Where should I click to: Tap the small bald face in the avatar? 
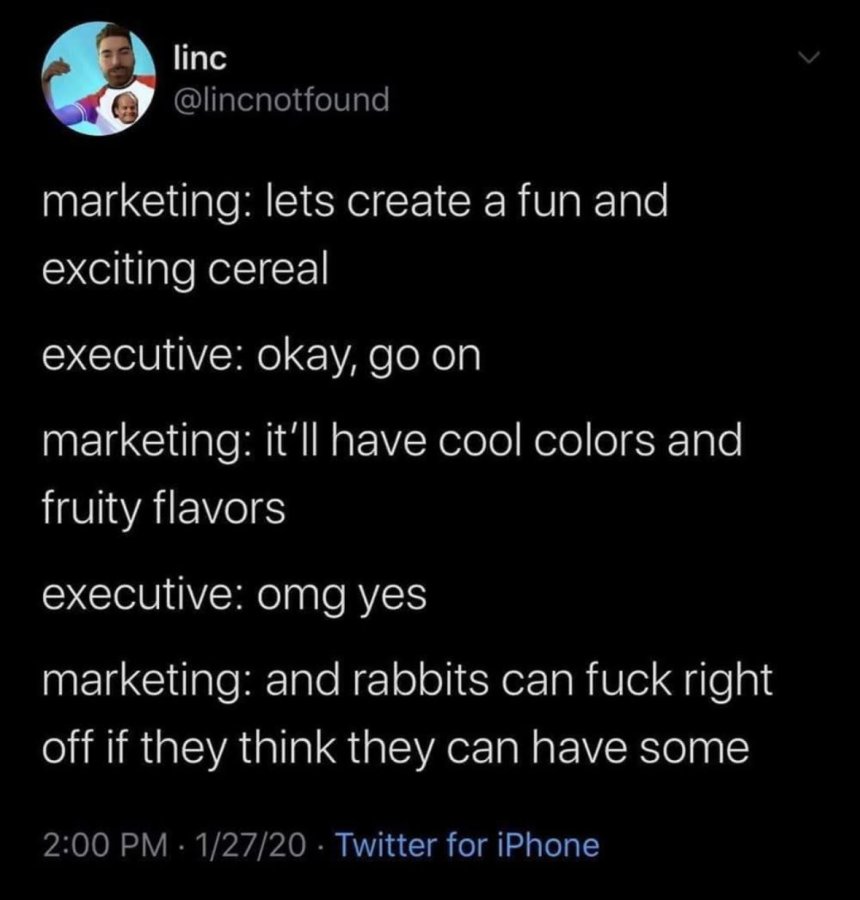pos(124,109)
